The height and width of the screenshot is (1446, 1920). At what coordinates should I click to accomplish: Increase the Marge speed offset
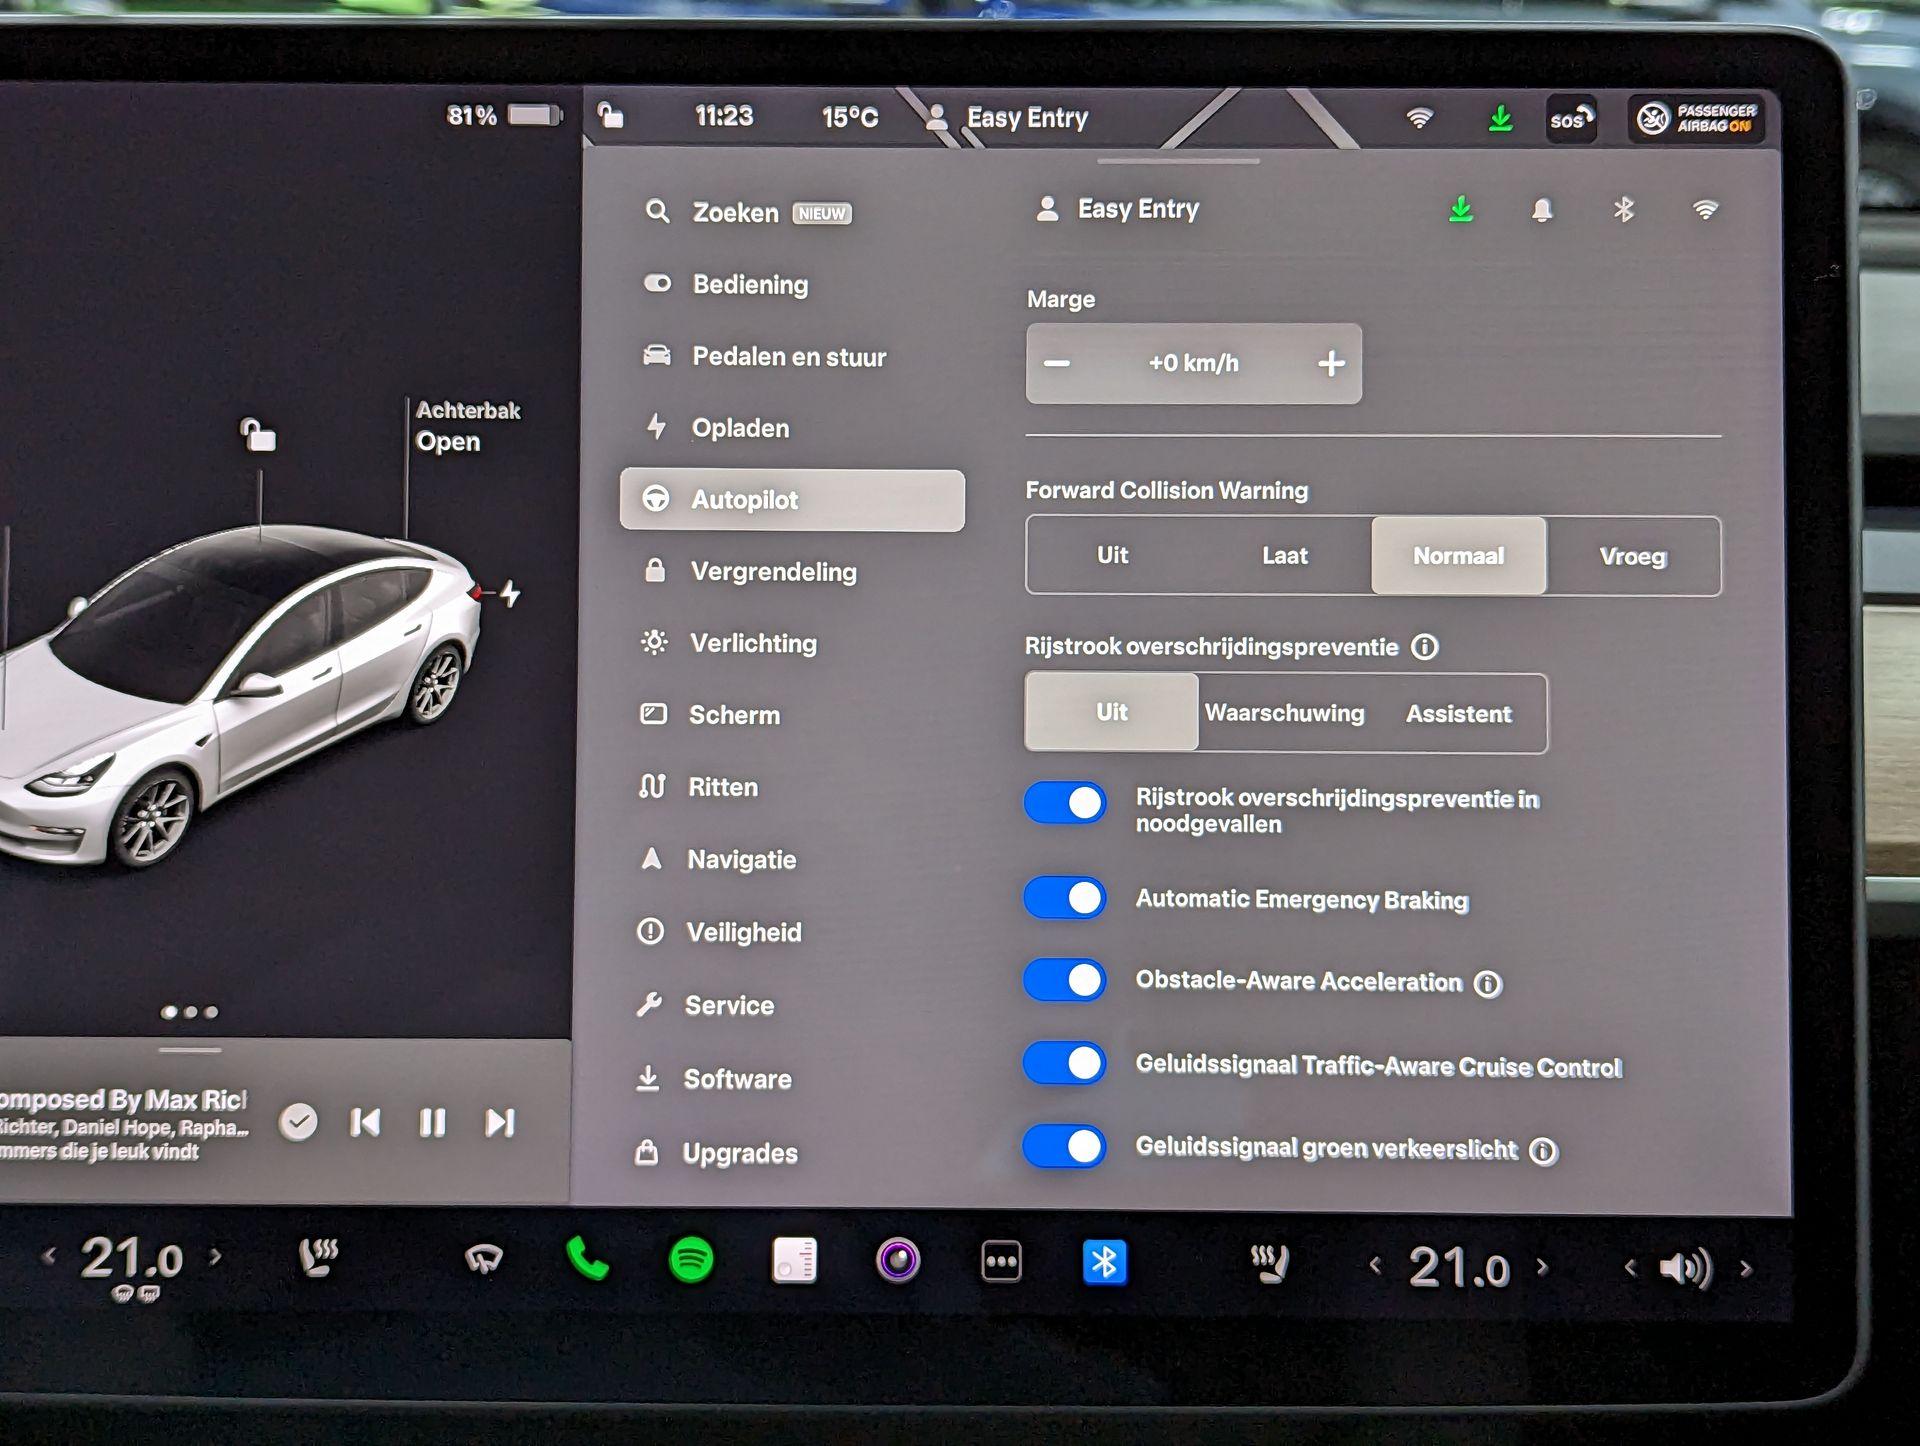1331,363
